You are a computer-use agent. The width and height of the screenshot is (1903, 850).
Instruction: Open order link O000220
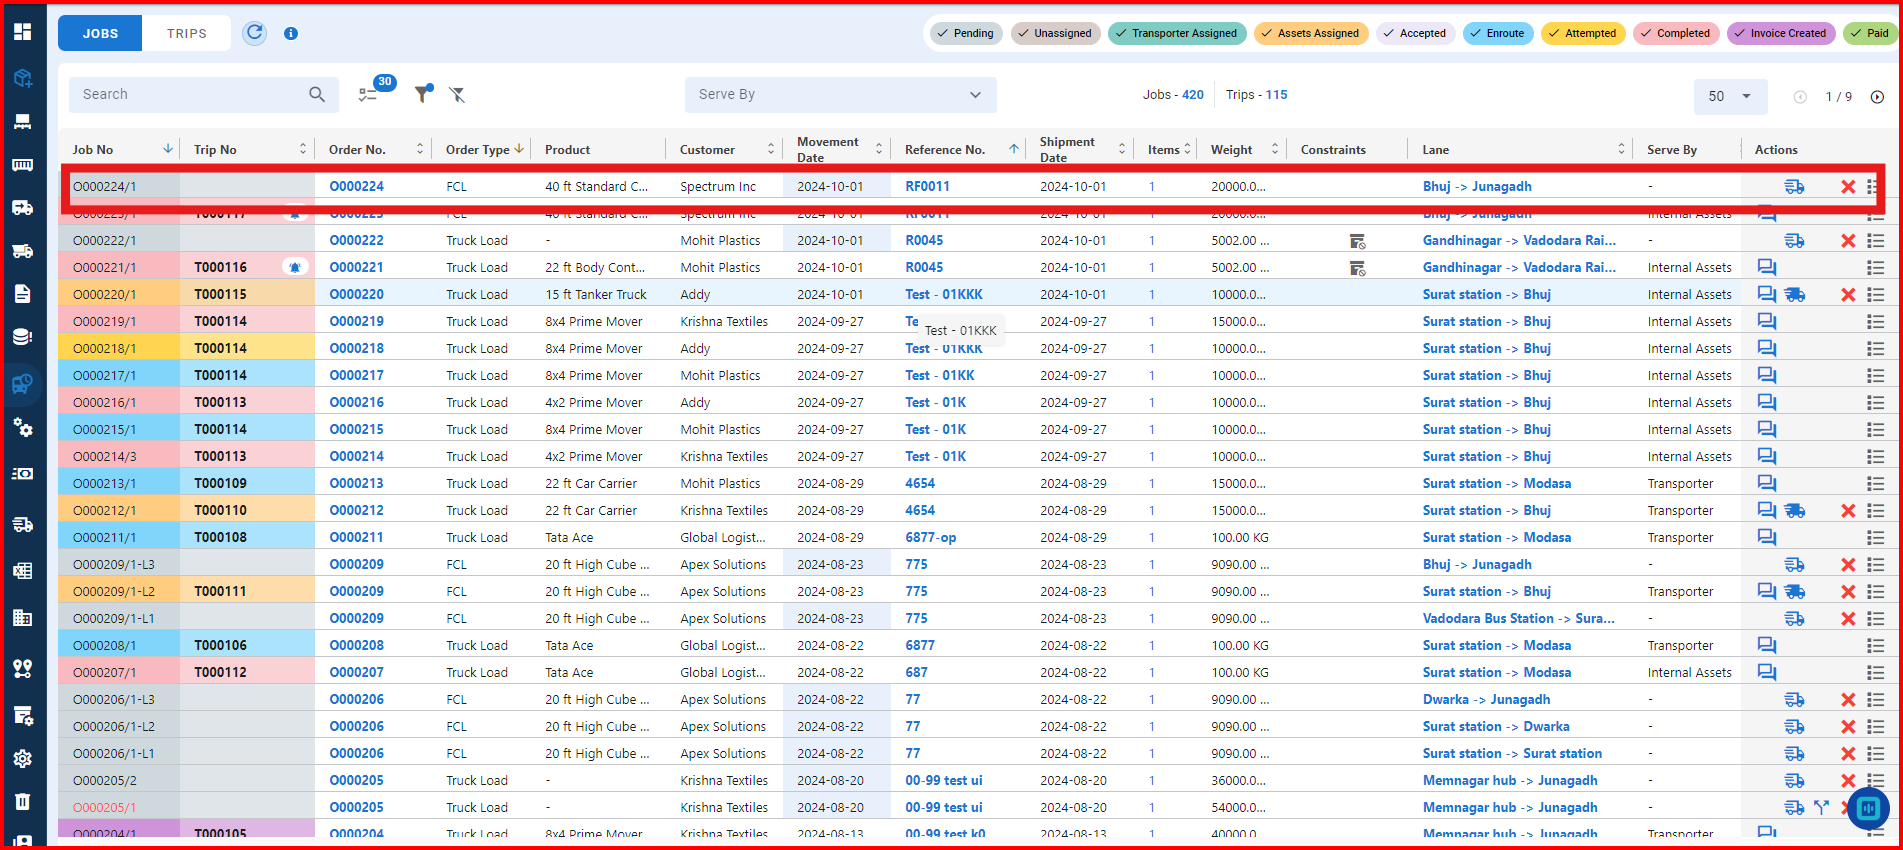[357, 295]
